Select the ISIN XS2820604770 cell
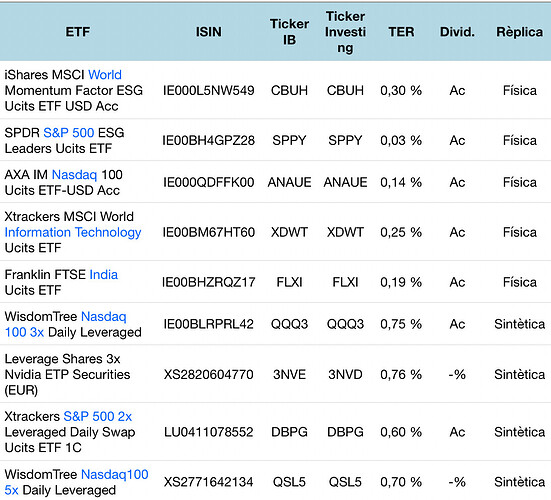 [x=208, y=375]
